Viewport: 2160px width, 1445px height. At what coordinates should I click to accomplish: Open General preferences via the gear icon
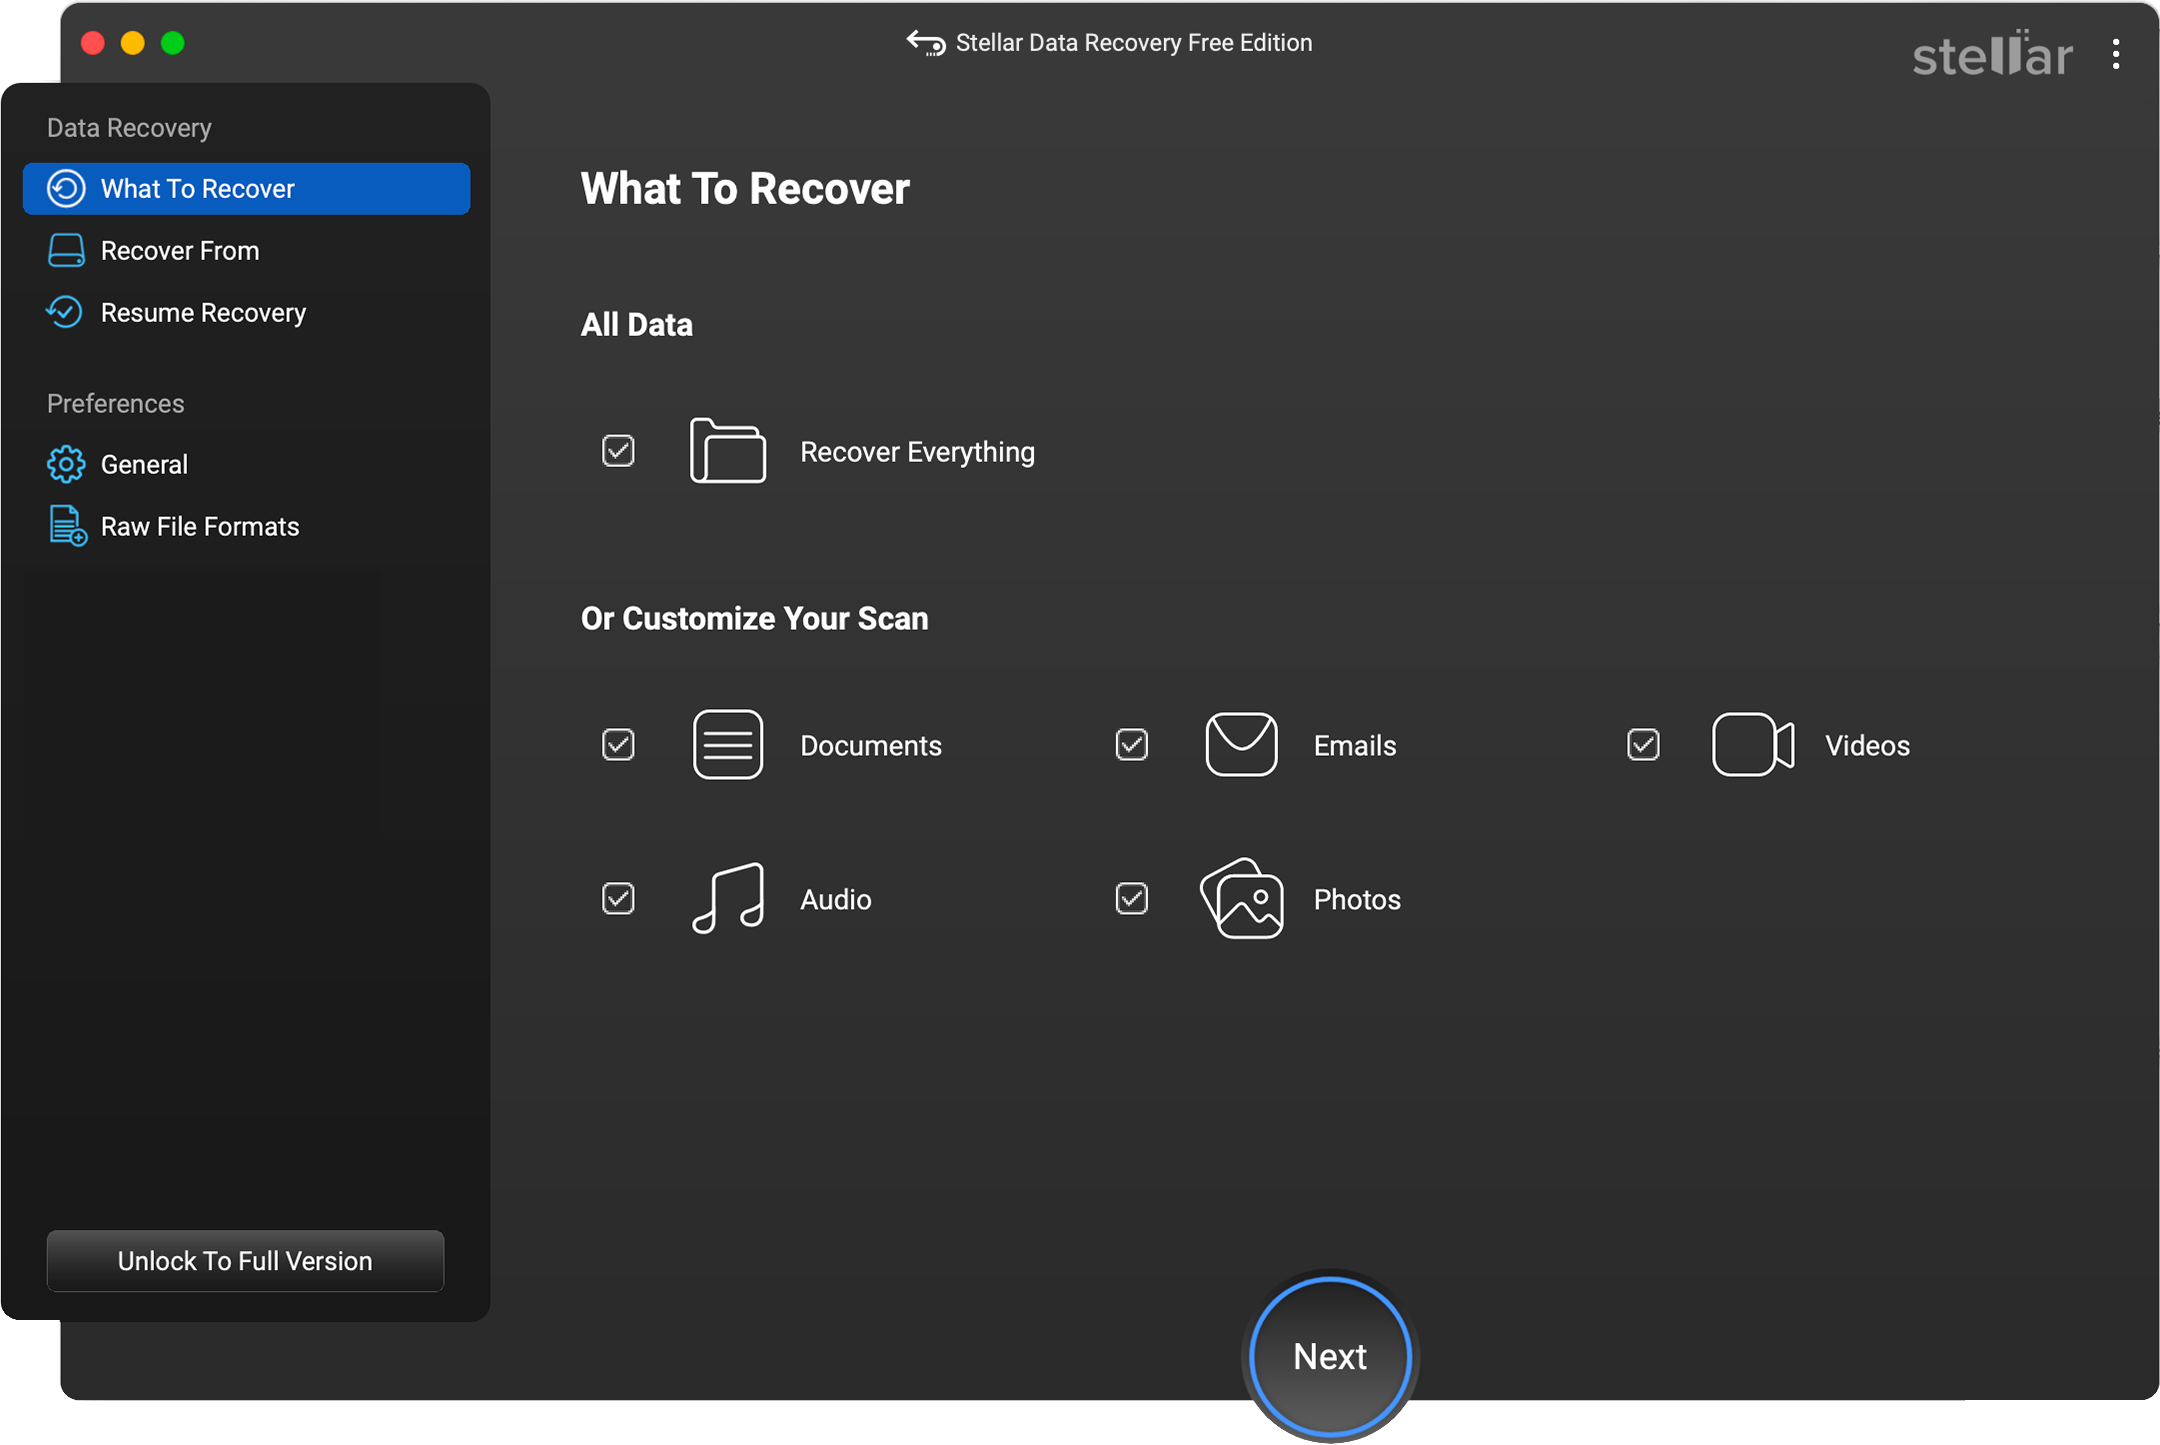click(x=65, y=463)
